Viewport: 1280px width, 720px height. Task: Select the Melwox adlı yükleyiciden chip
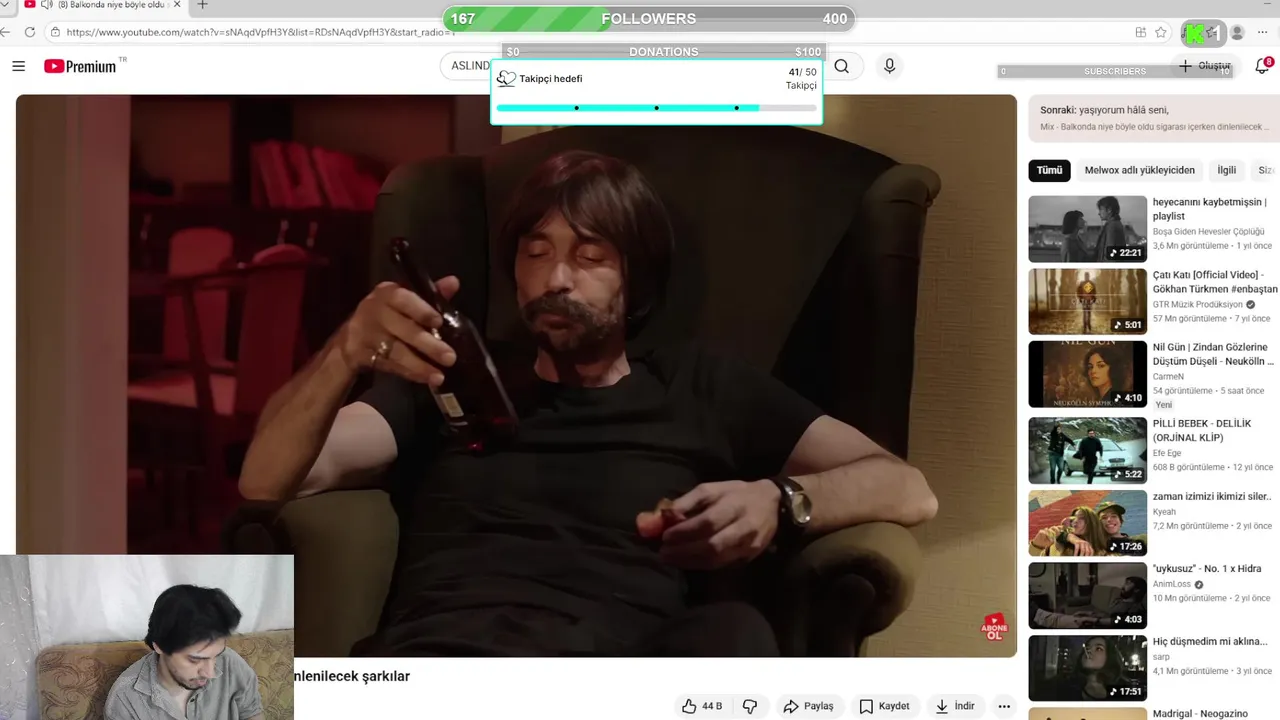[1139, 170]
